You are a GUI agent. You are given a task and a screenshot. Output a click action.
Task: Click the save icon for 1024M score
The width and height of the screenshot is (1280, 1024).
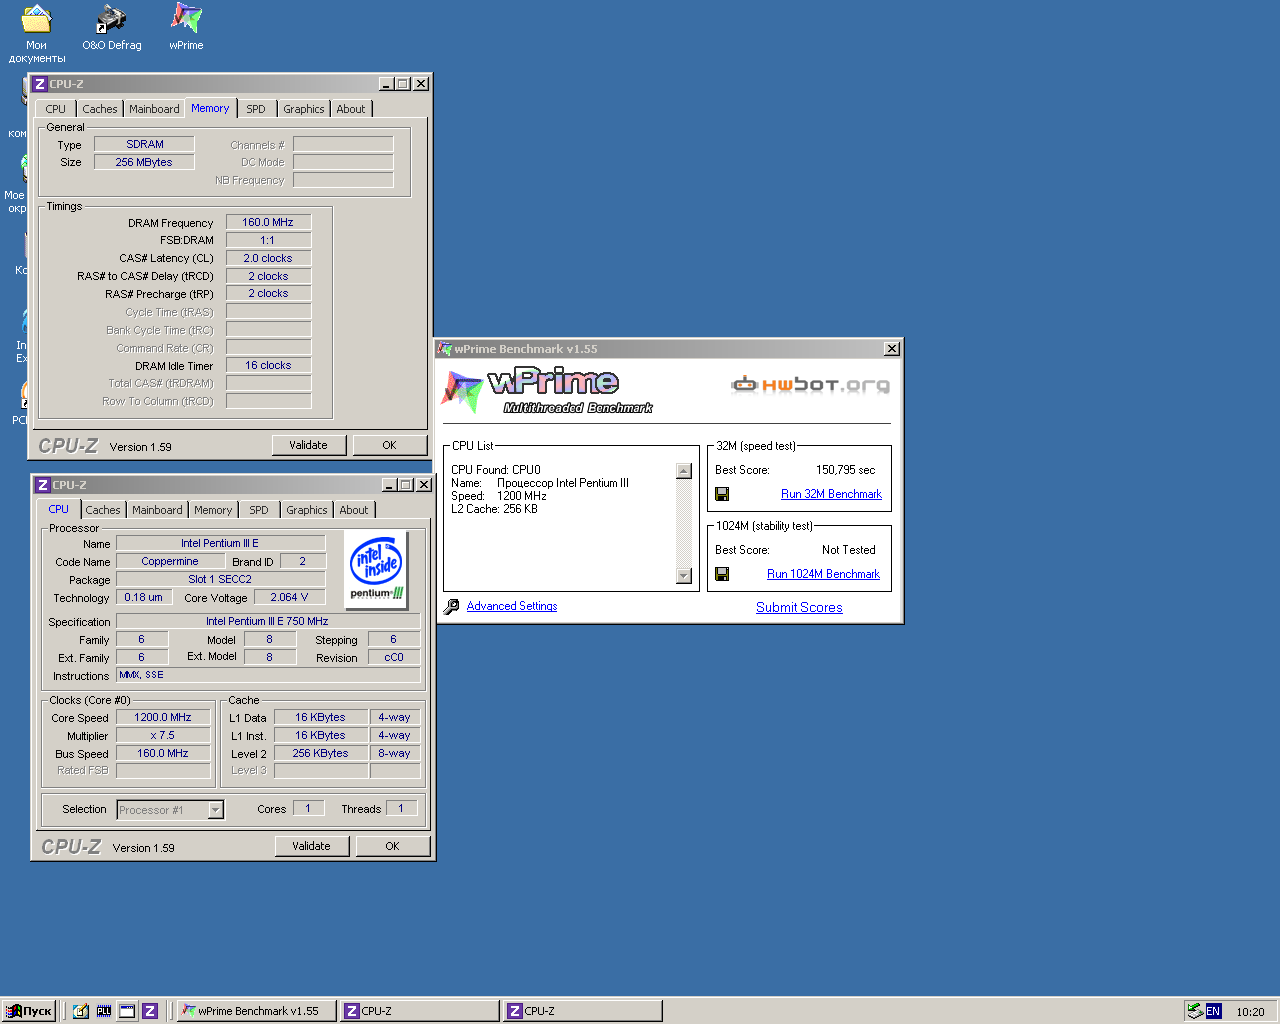[x=722, y=574]
